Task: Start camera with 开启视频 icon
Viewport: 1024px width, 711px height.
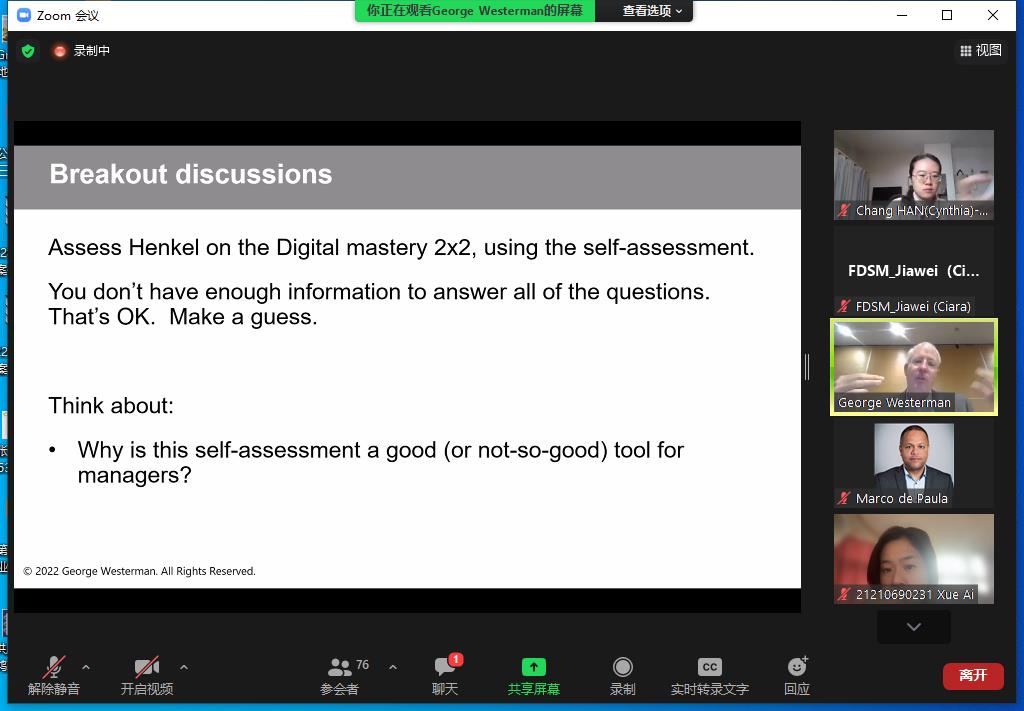Action: [147, 667]
